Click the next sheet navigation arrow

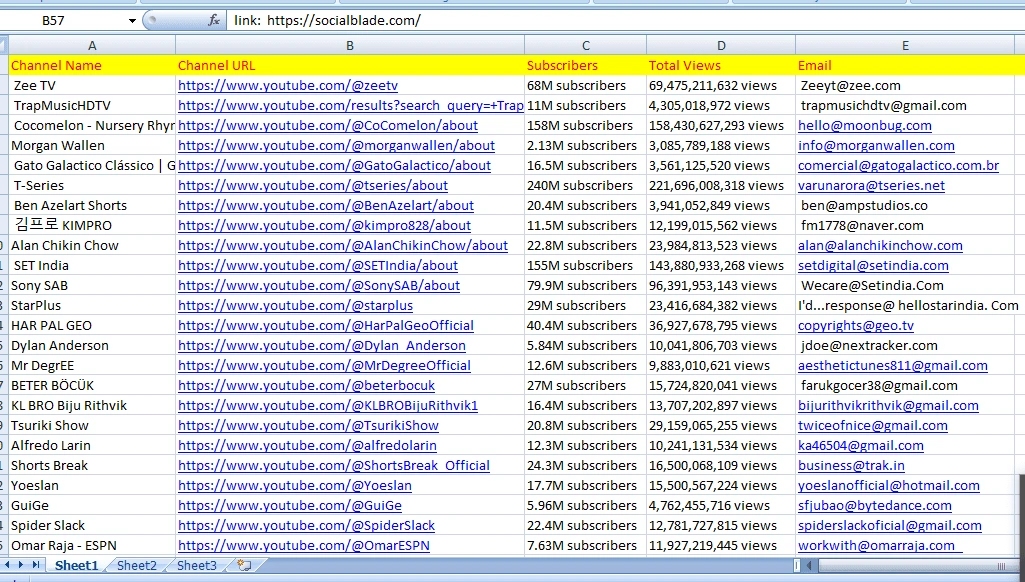pyautogui.click(x=22, y=565)
